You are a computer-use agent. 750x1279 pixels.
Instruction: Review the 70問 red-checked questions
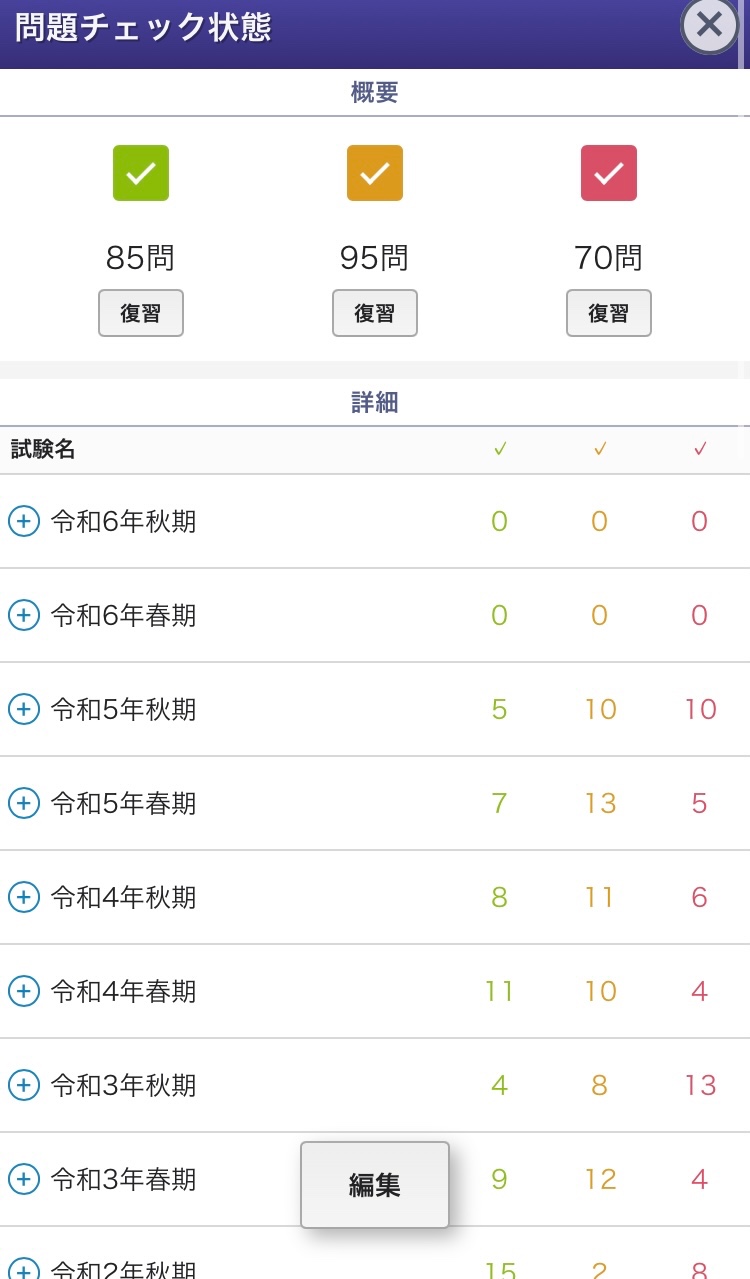click(609, 313)
